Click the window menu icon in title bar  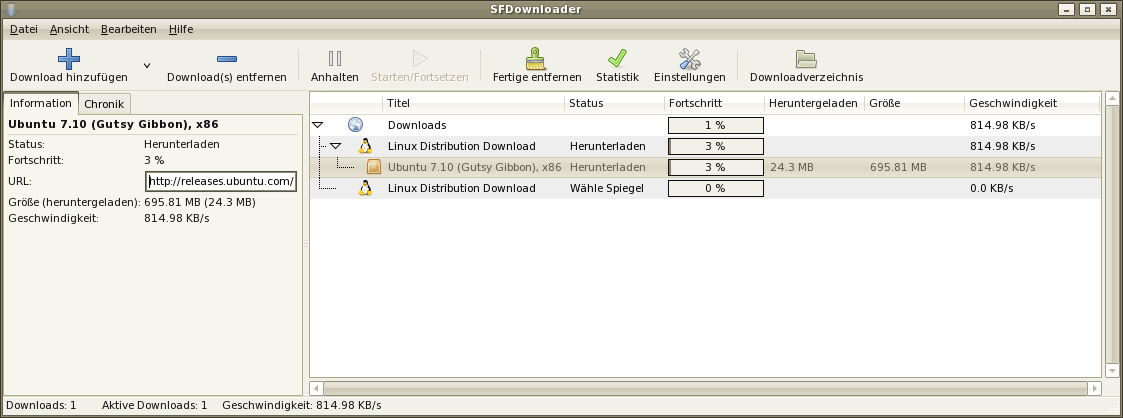point(9,9)
